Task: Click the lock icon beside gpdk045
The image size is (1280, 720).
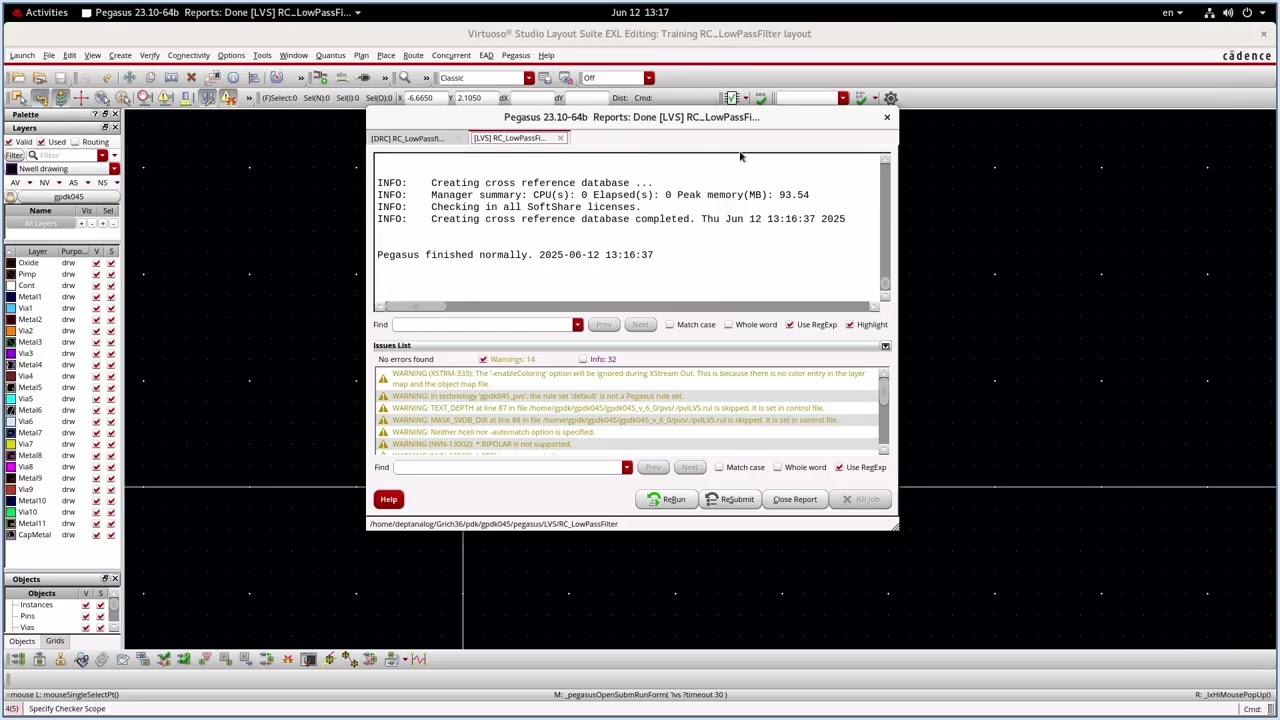Action: tap(11, 197)
